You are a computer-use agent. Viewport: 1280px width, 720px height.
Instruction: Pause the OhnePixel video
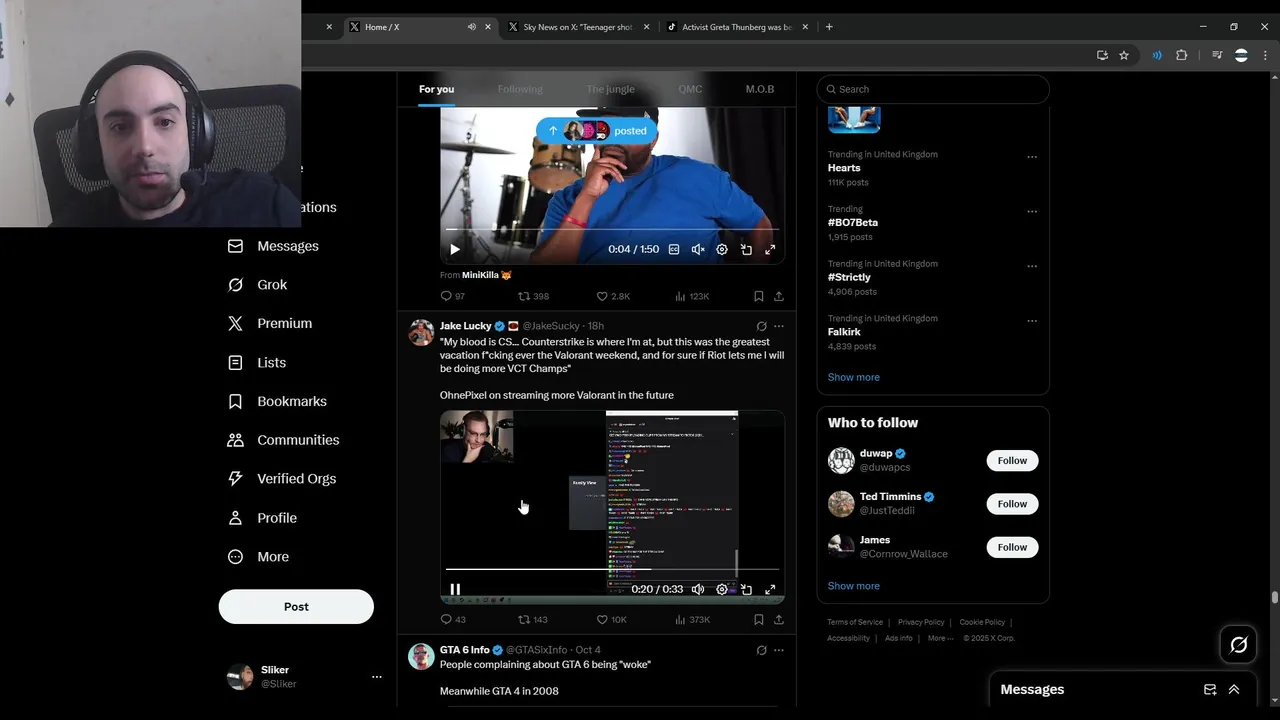pyautogui.click(x=455, y=589)
